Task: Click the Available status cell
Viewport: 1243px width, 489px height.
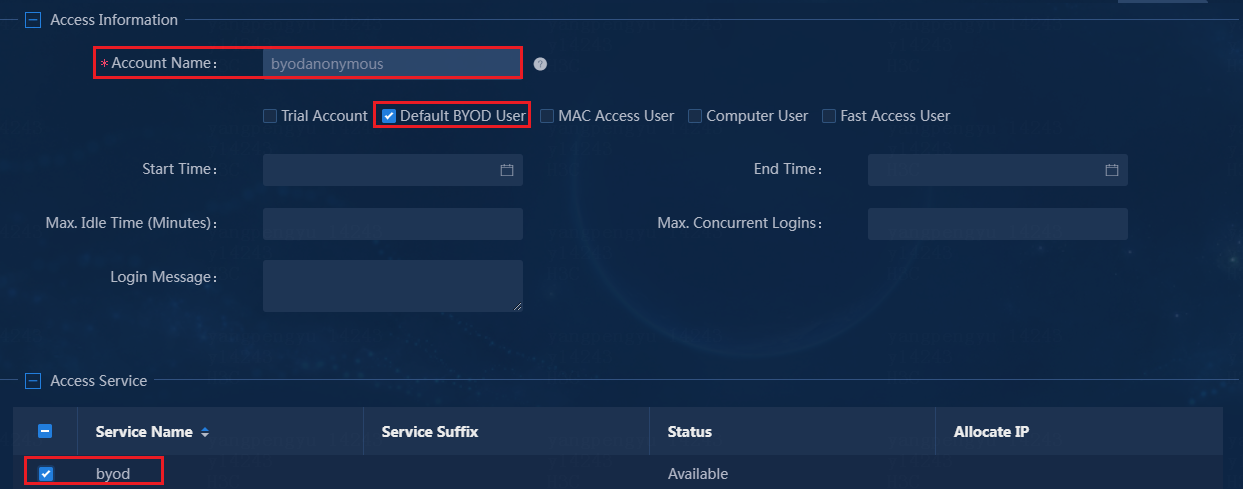Action: pos(698,474)
